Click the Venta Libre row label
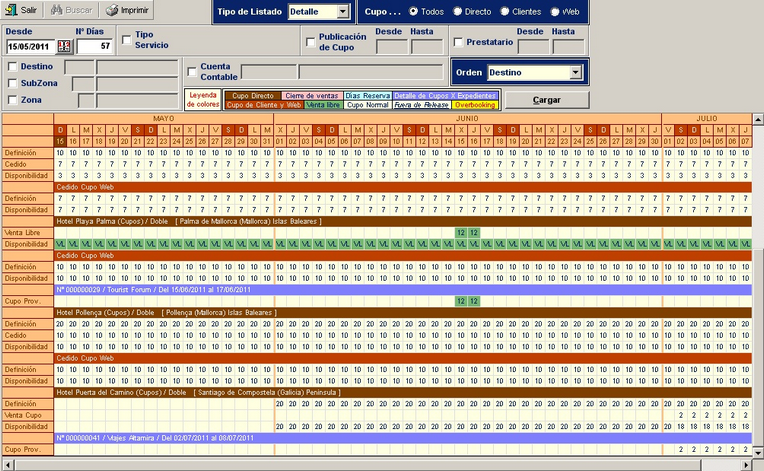 click(28, 233)
